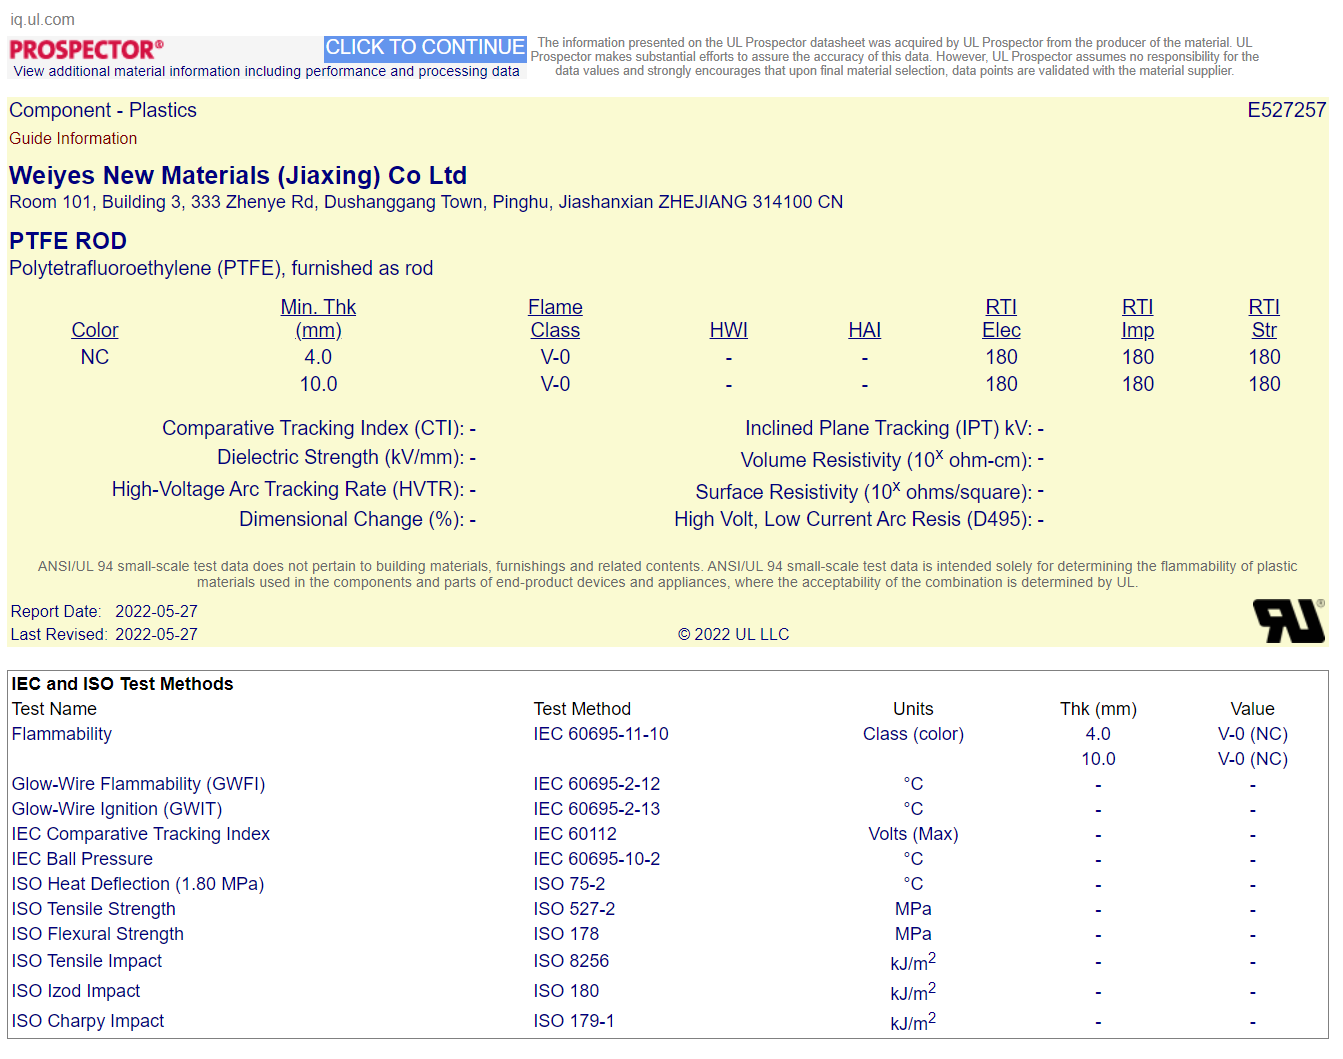The height and width of the screenshot is (1059, 1343).
Task: Click Inclined Plane Tracking (IPT) kV label
Action: (889, 428)
